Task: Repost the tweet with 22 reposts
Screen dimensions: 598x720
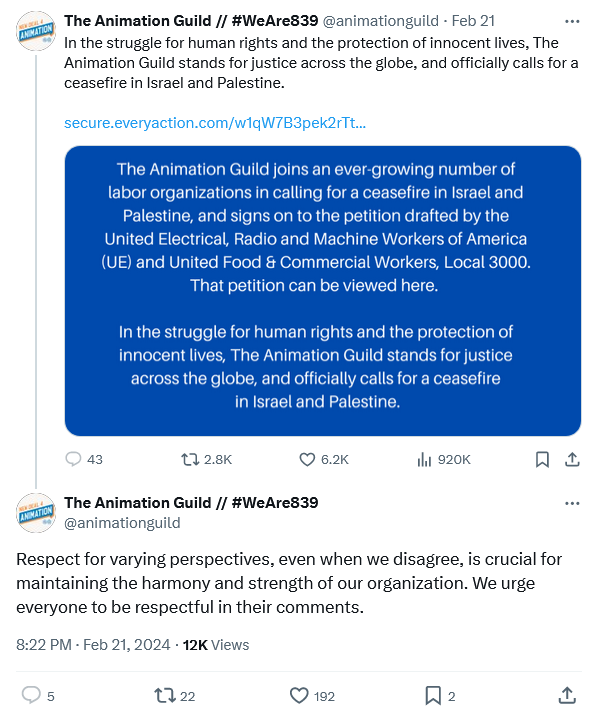Action: (x=175, y=696)
